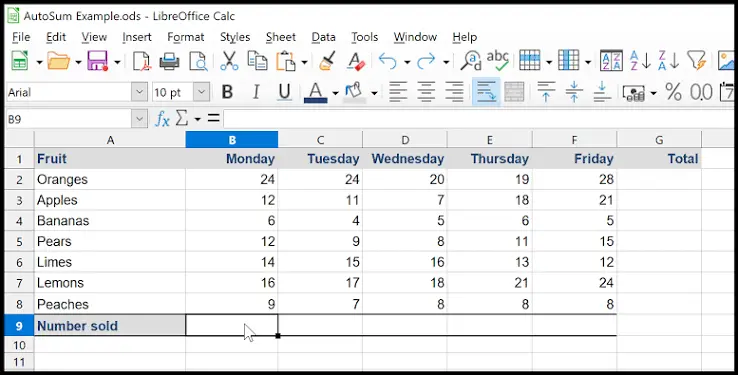Open the Sheet menu
This screenshot has width=738, height=375.
coord(281,37)
